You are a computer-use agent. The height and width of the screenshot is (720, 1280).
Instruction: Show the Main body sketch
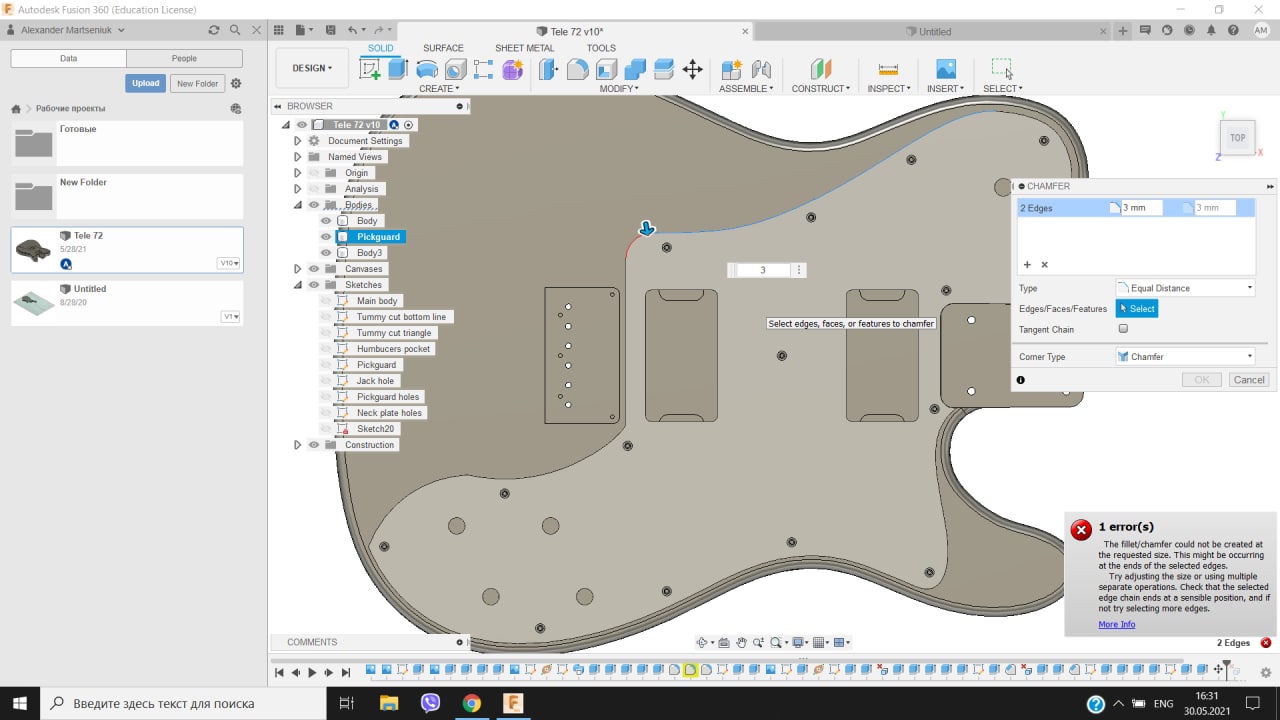point(326,301)
